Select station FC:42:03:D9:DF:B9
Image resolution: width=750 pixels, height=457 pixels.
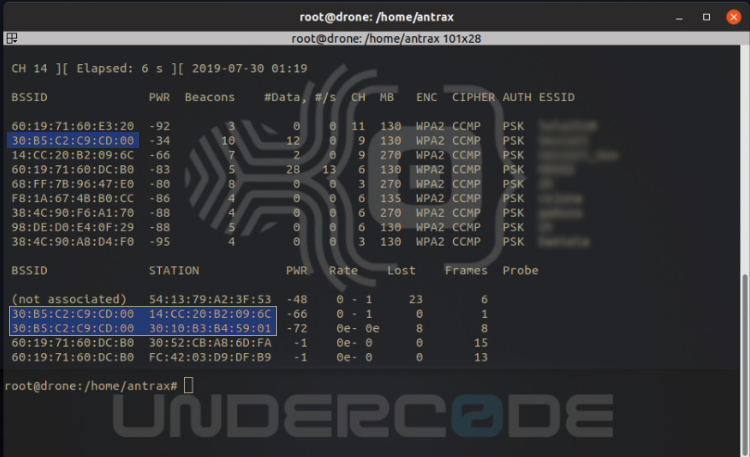pos(210,357)
